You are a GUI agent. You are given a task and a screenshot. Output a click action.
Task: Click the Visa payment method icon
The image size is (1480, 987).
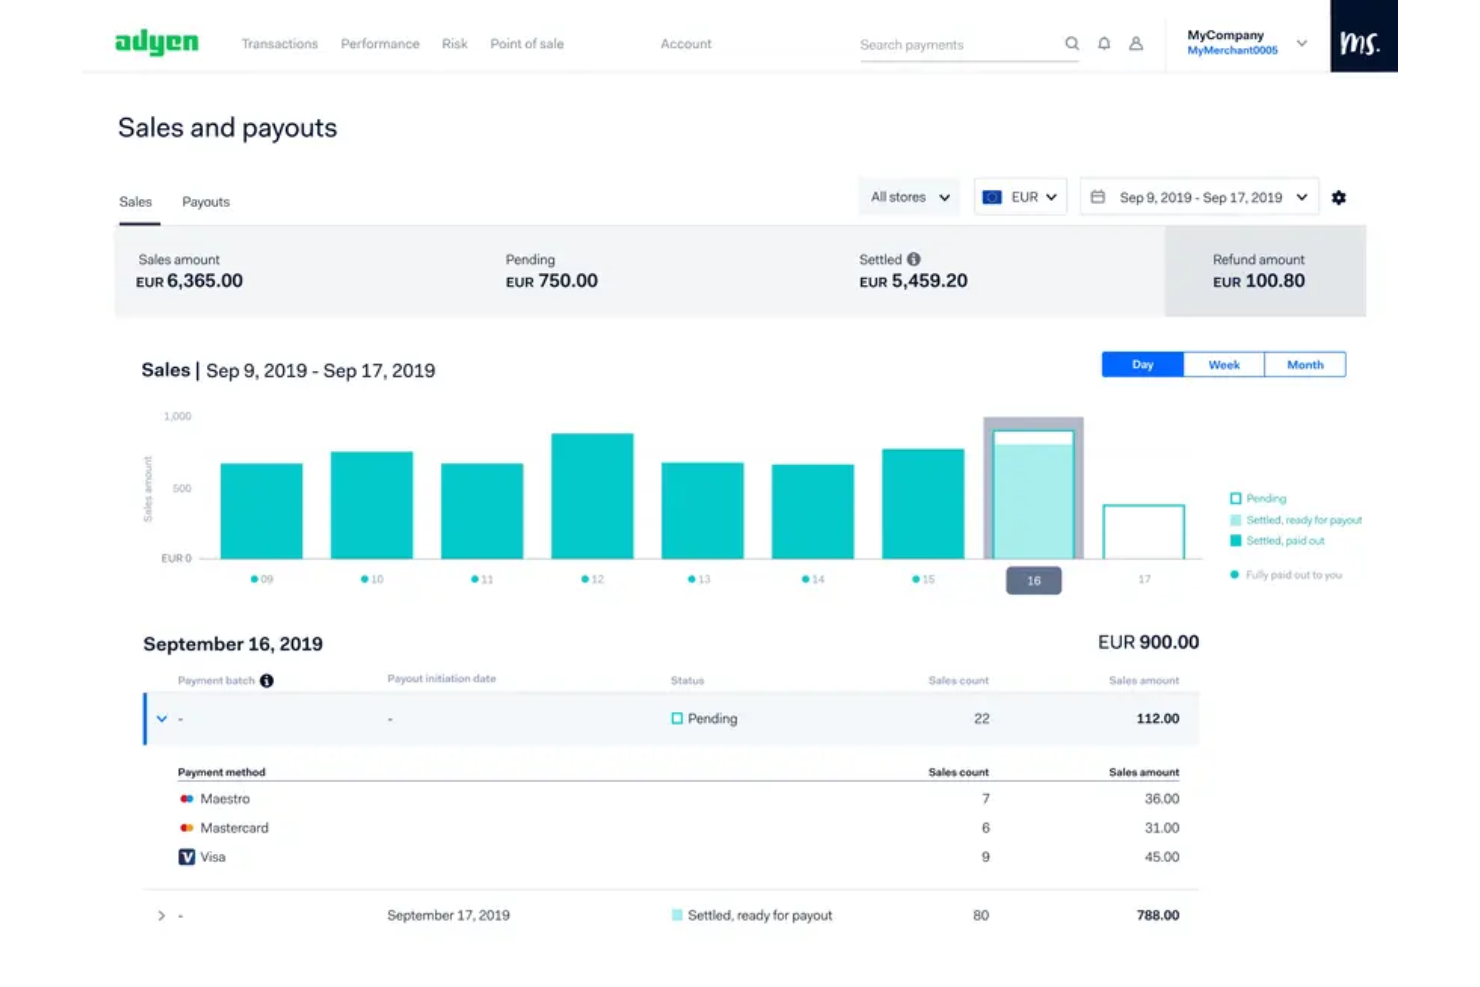[x=186, y=857]
